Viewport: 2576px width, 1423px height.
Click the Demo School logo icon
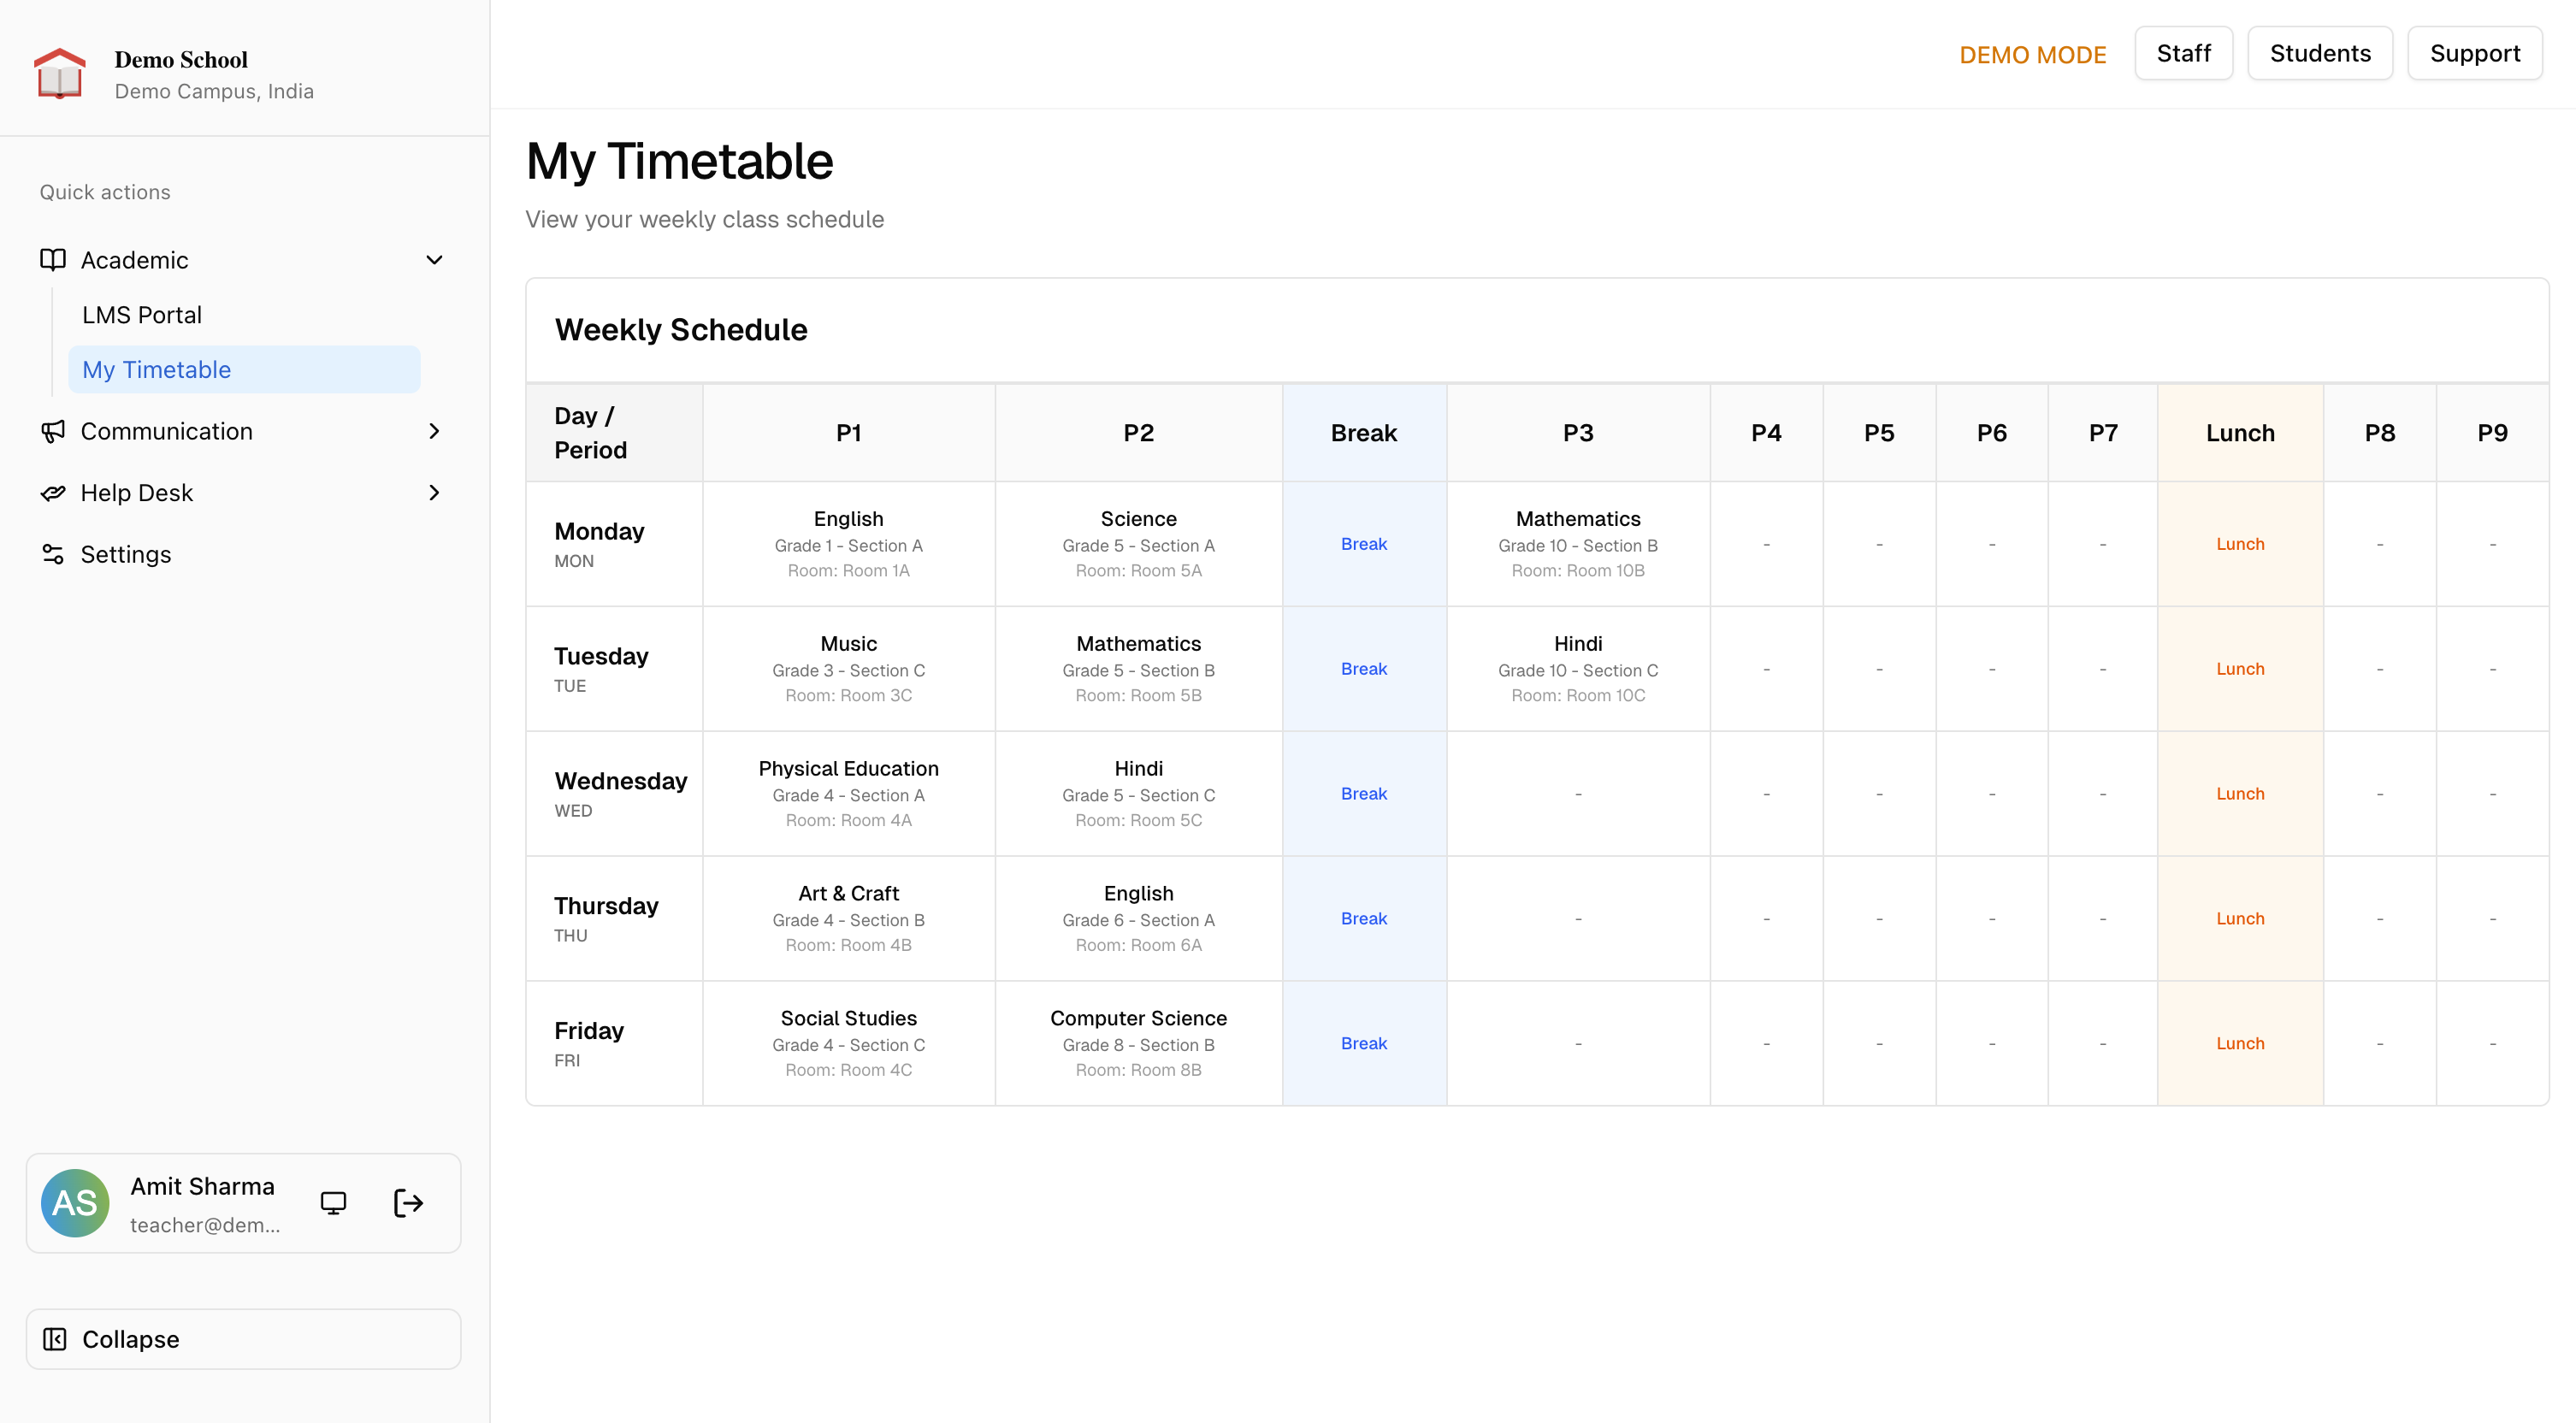[59, 74]
